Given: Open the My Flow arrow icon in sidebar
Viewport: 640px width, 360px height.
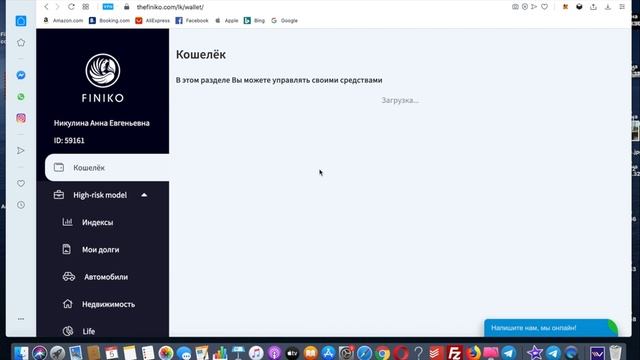Looking at the screenshot, I should (21, 151).
